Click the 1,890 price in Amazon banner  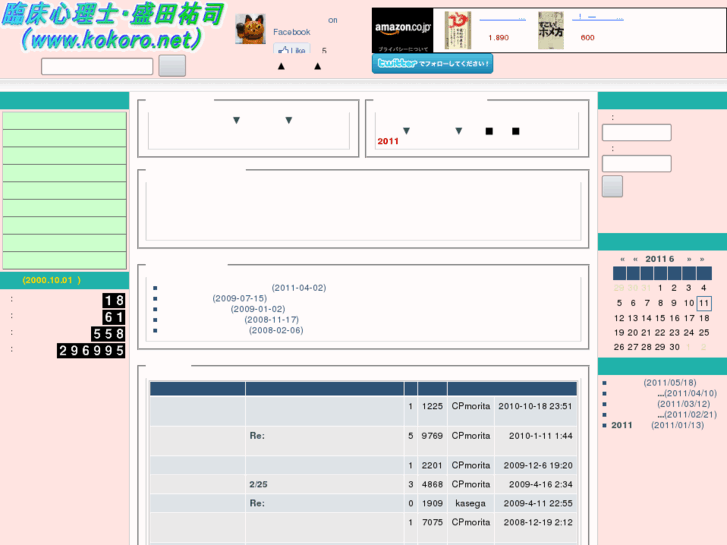click(498, 38)
